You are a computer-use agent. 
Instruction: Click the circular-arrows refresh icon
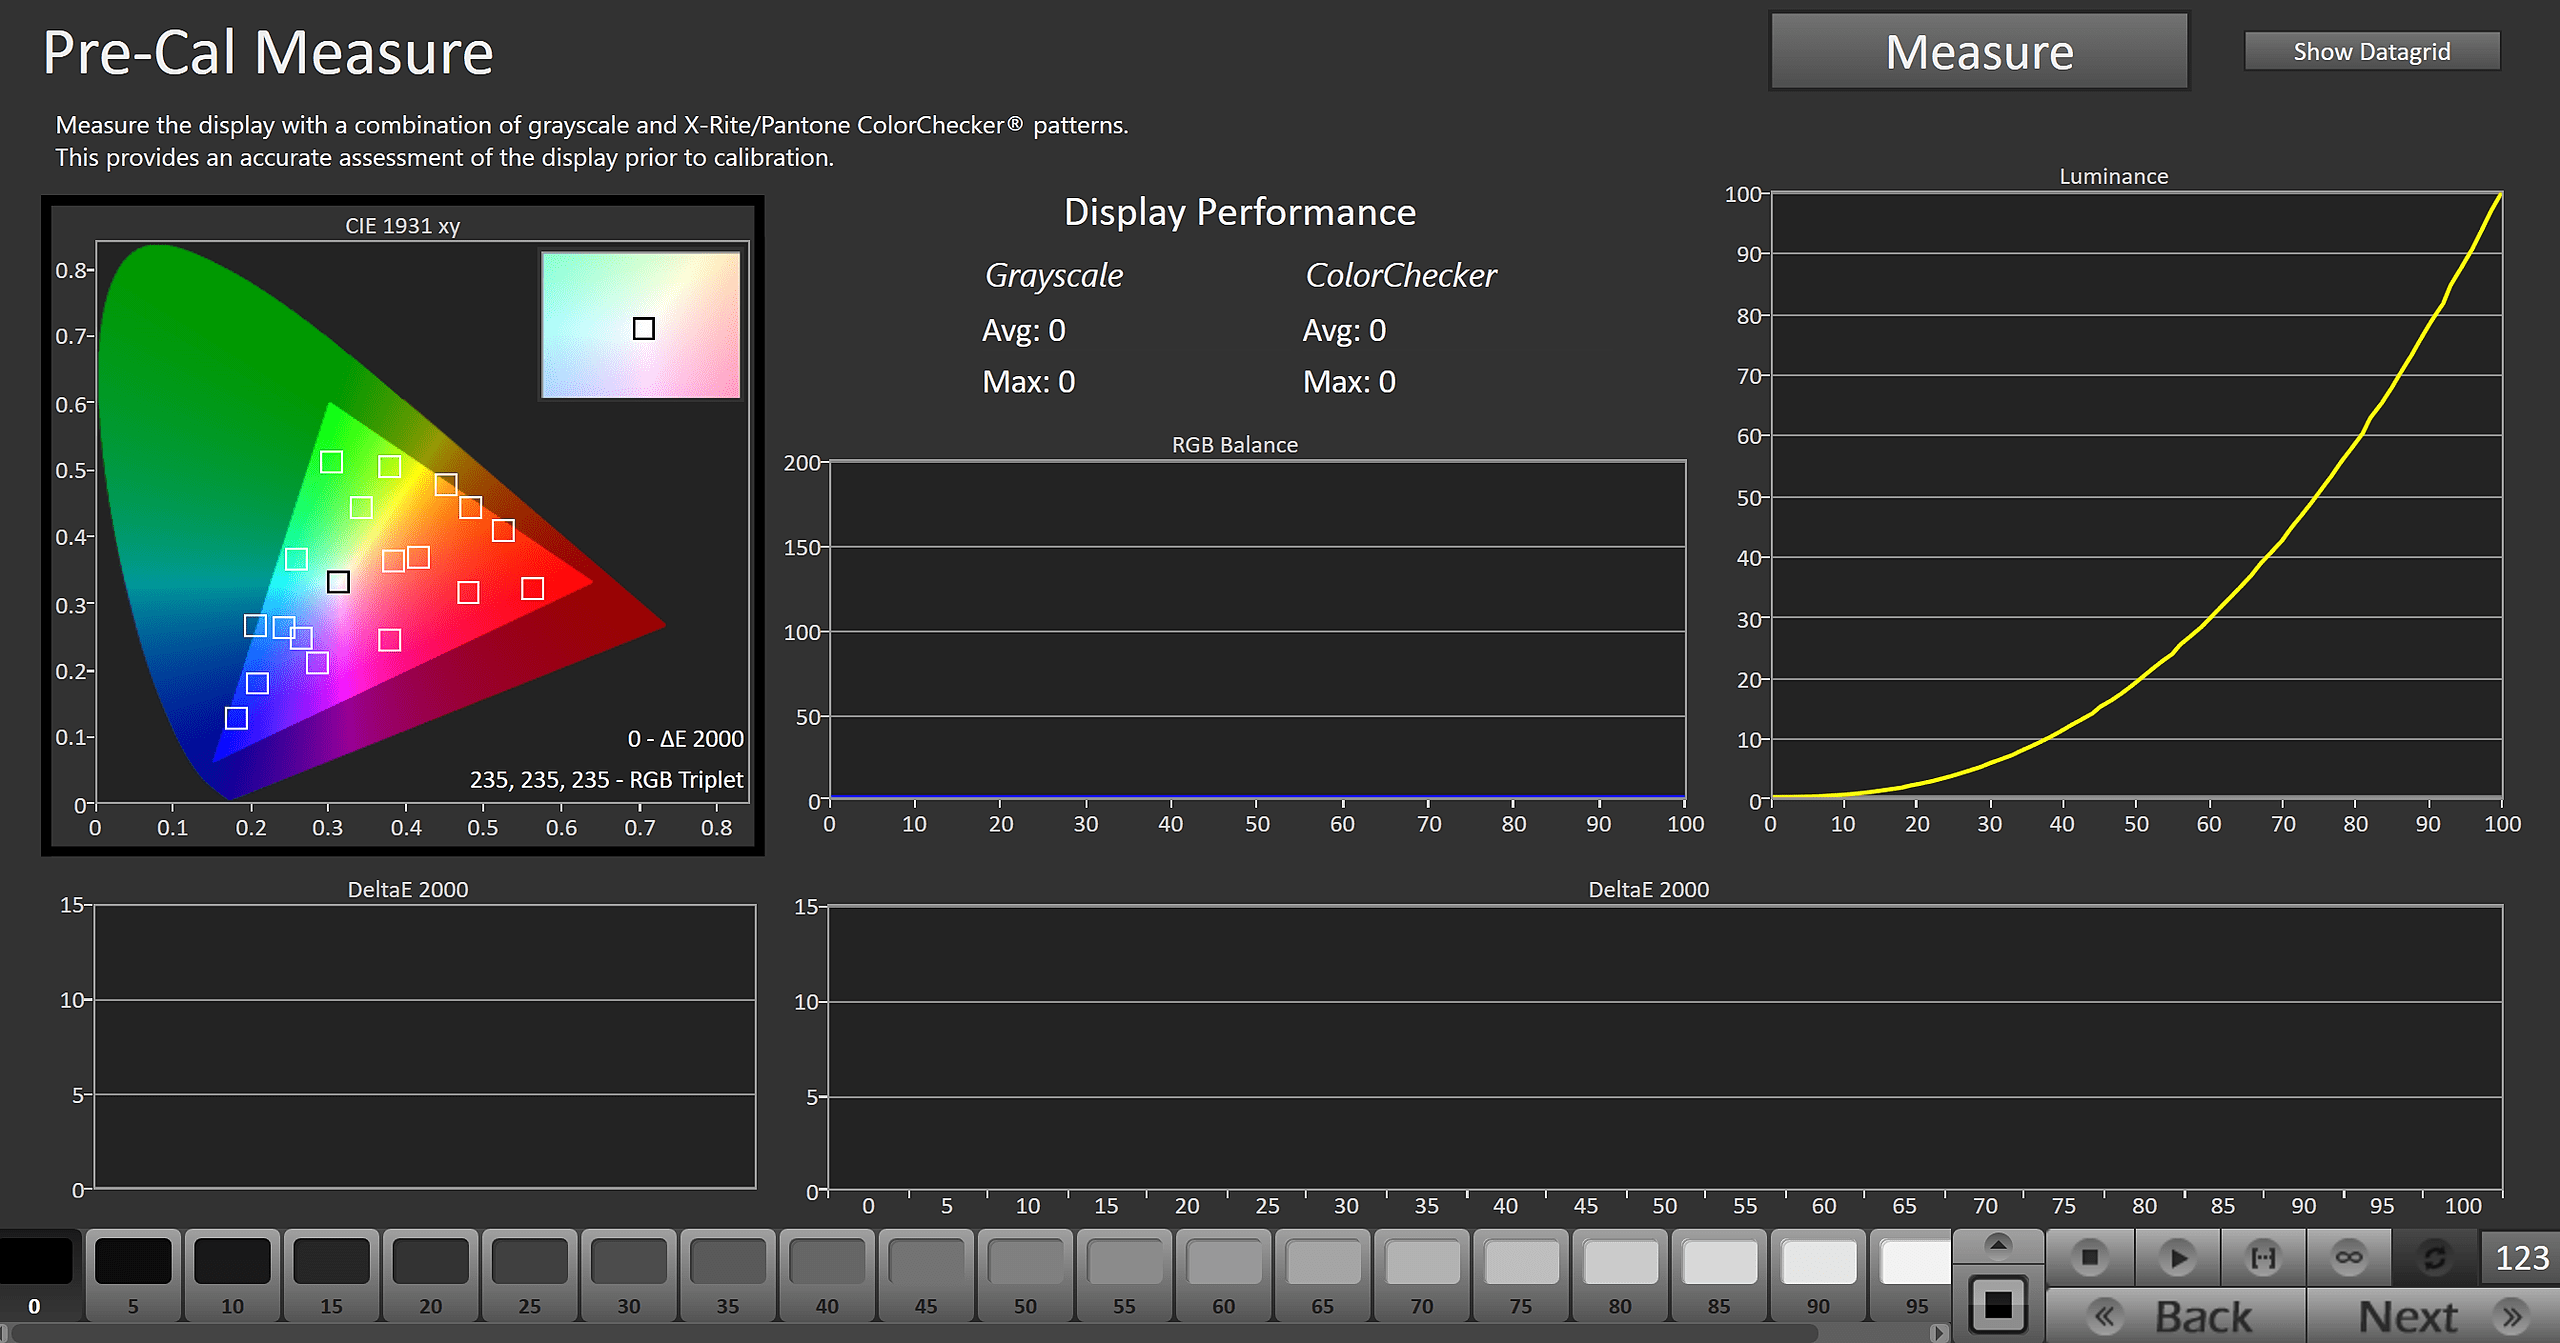2435,1257
